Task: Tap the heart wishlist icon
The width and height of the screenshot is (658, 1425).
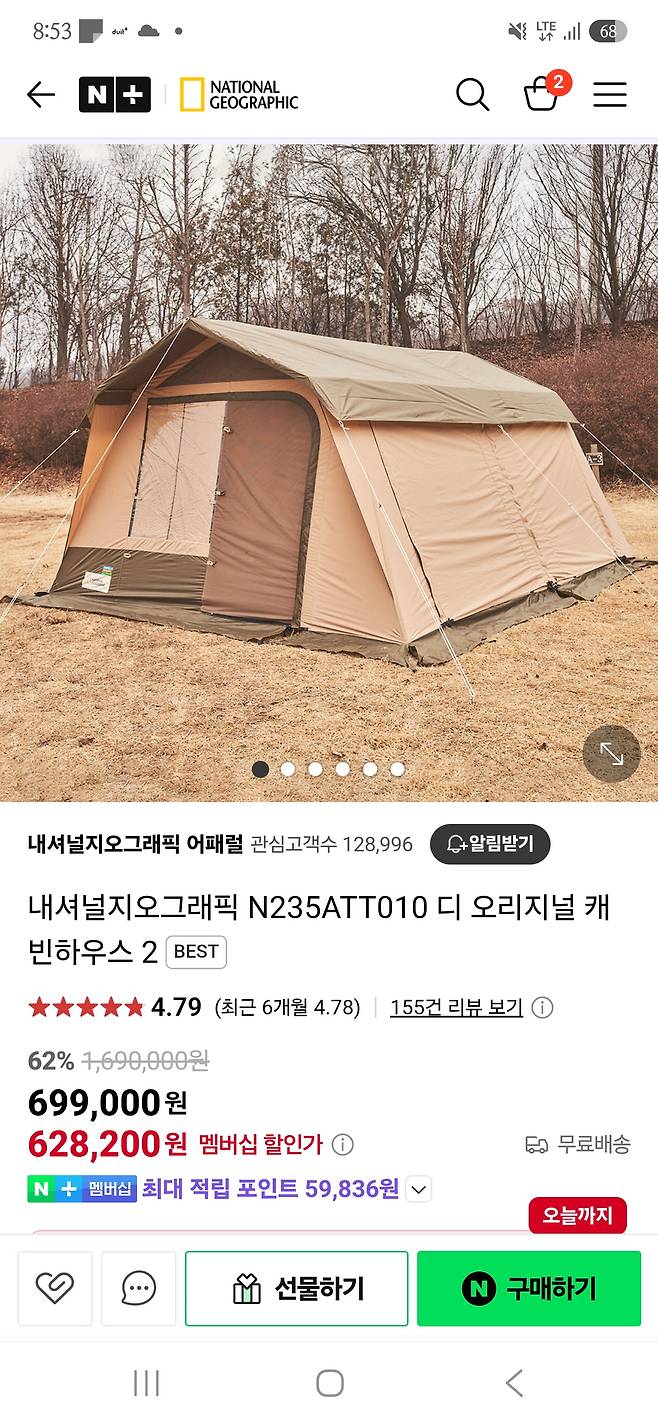Action: pos(55,1288)
